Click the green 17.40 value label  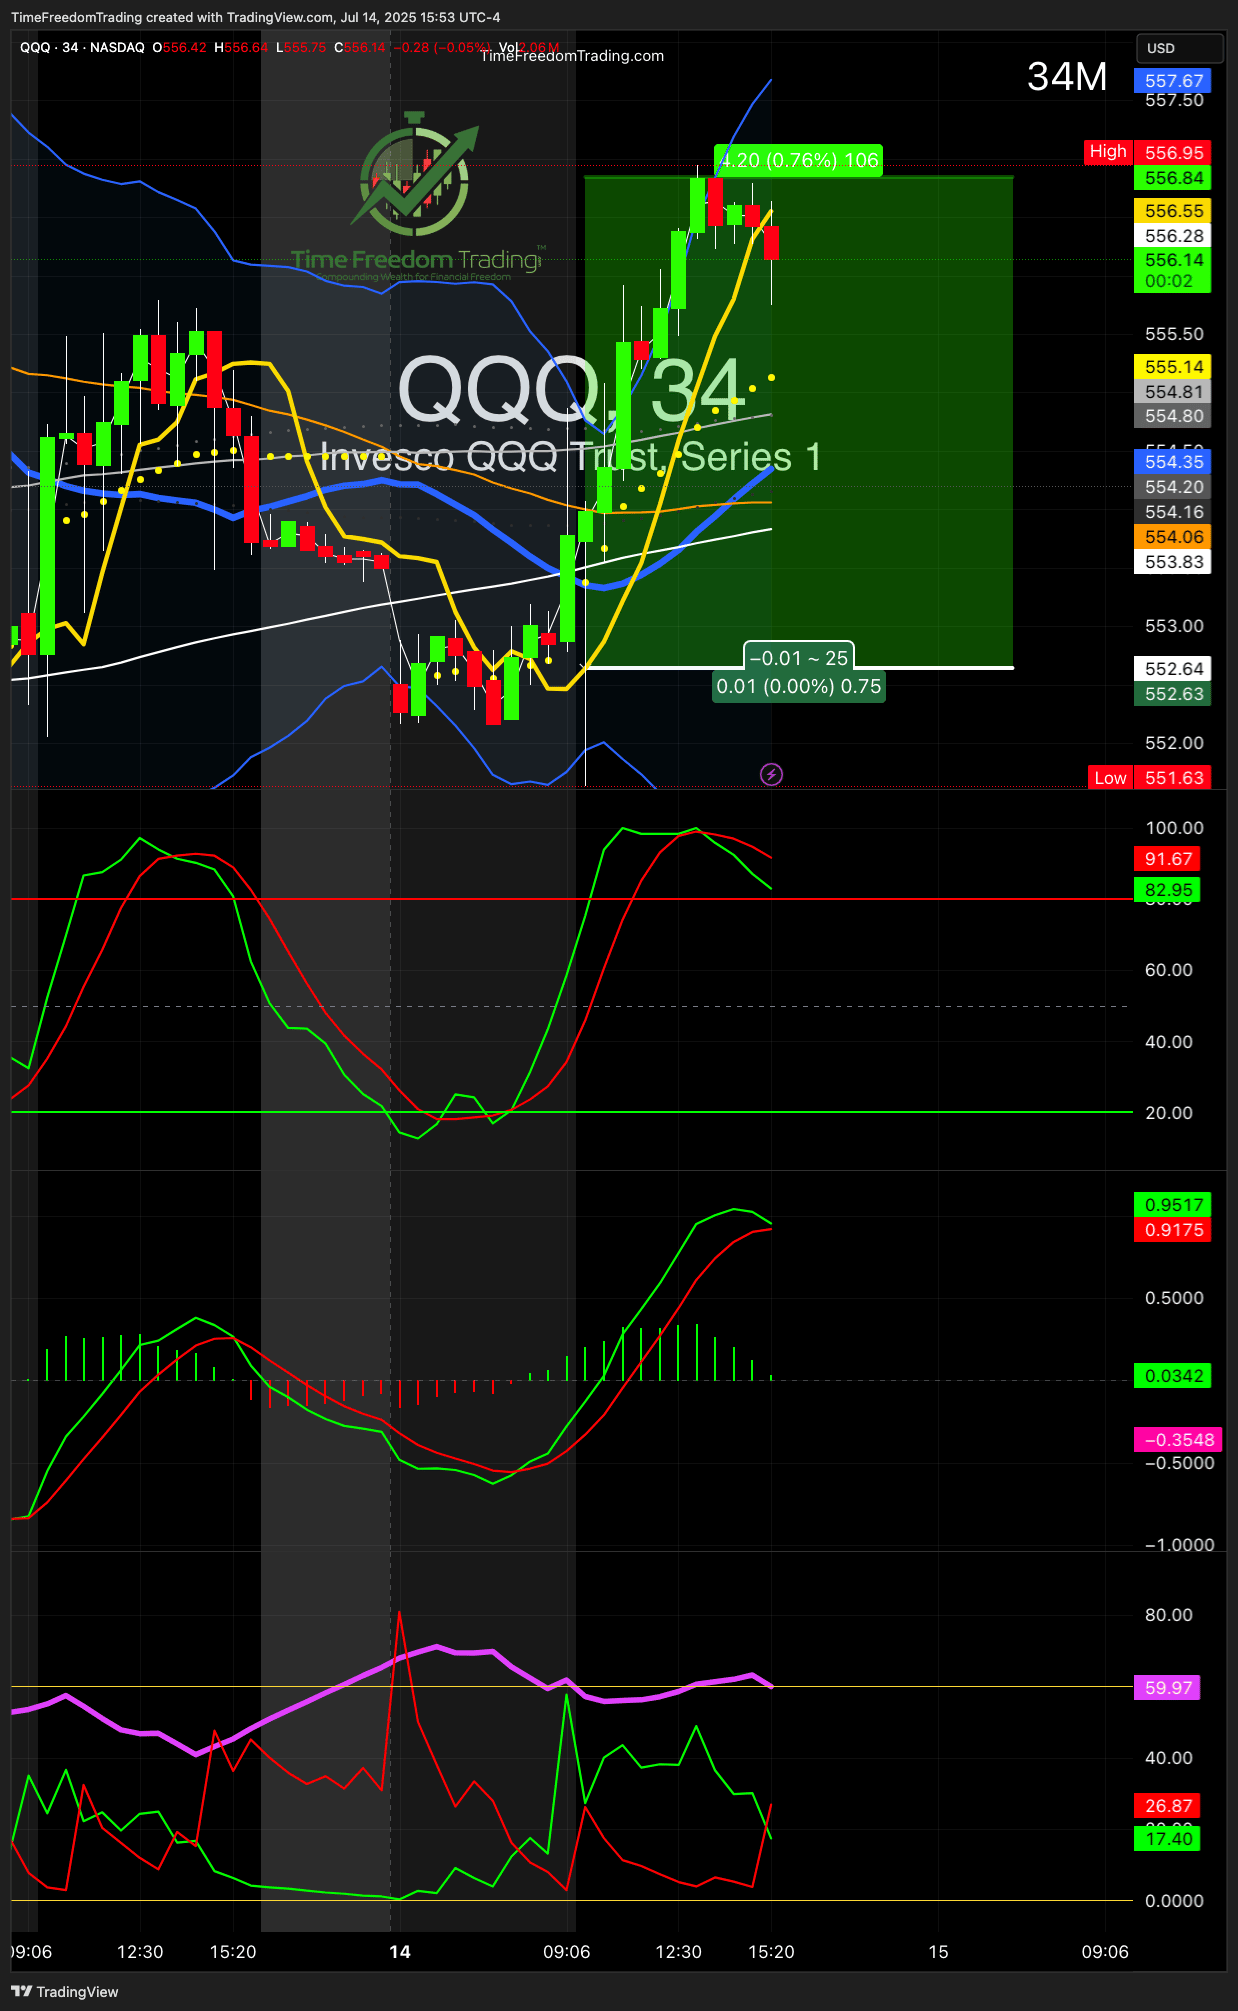pyautogui.click(x=1167, y=1839)
